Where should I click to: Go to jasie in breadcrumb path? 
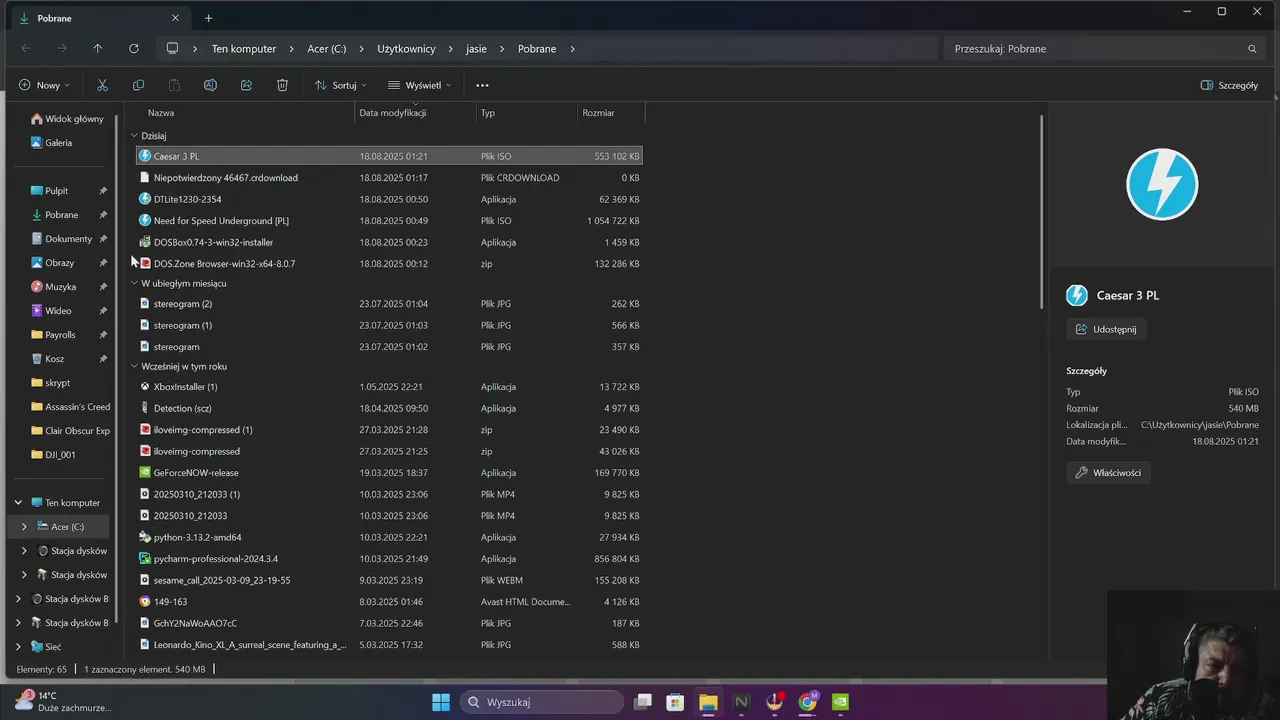pos(476,48)
